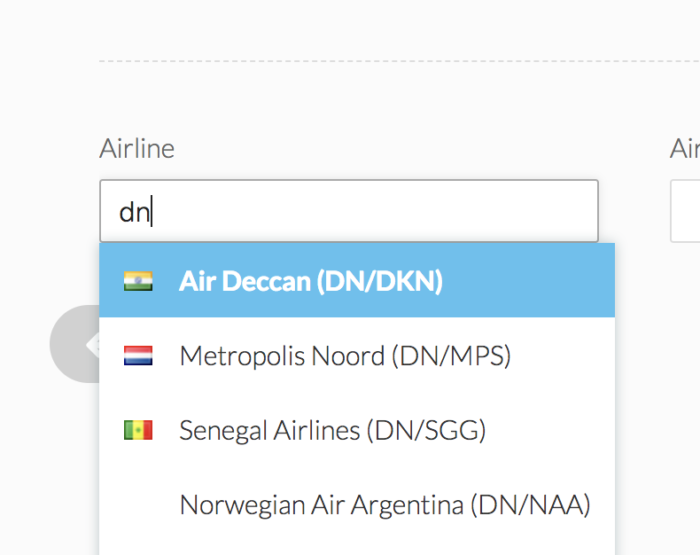Choose Metropolis Noord (DN/MPS) from the list
The width and height of the screenshot is (700, 555).
click(344, 355)
